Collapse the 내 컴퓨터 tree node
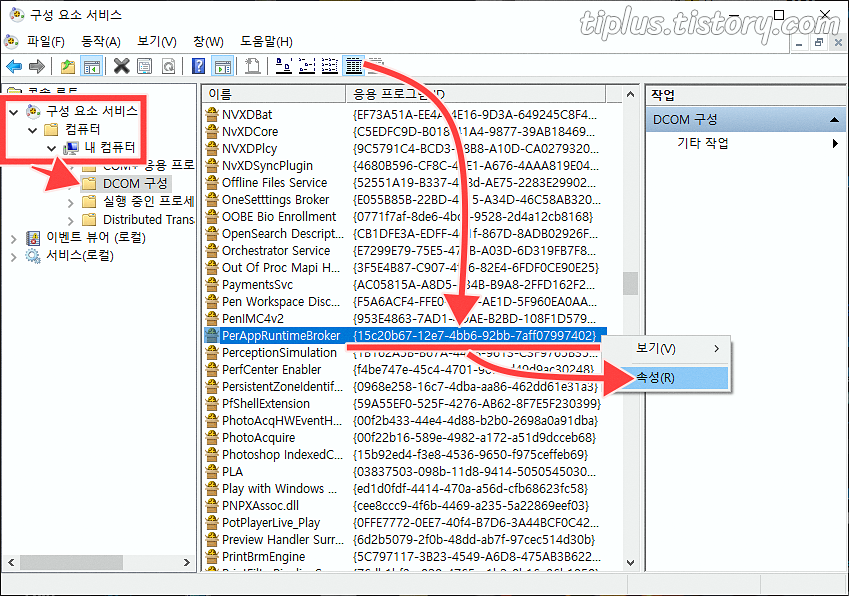 (x=51, y=148)
